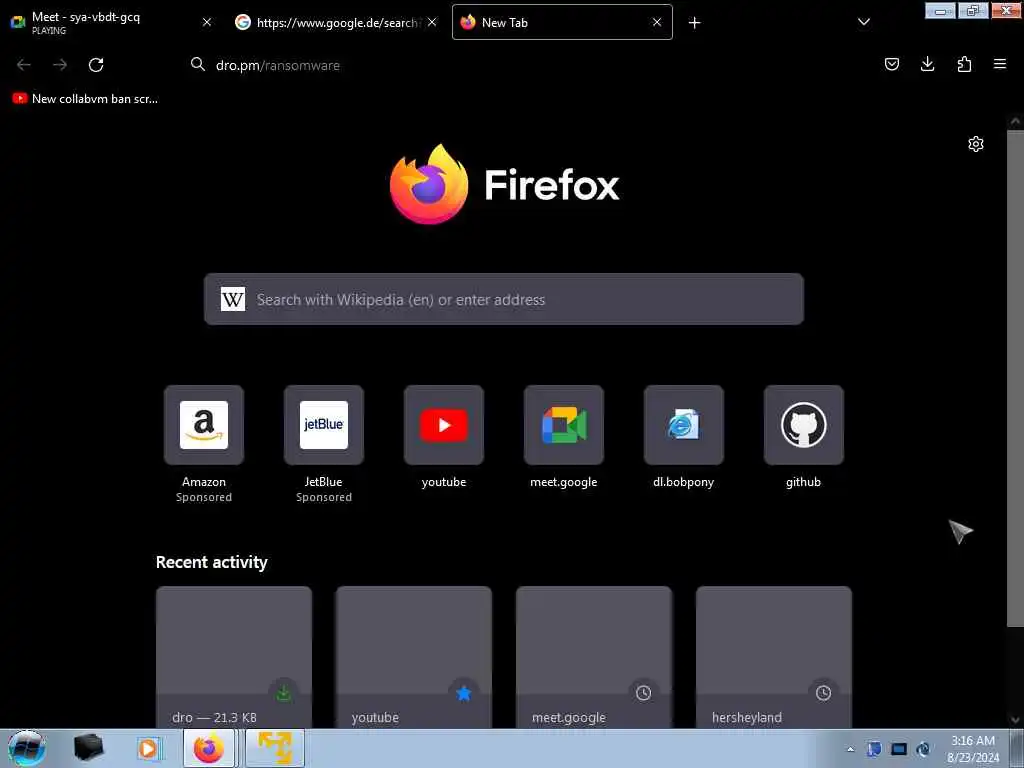Show hidden system tray icons

pyautogui.click(x=850, y=749)
